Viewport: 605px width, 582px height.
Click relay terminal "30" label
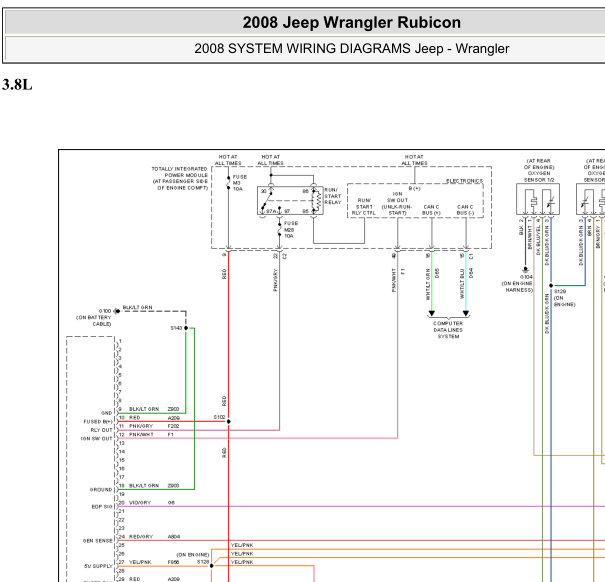[x=263, y=191]
